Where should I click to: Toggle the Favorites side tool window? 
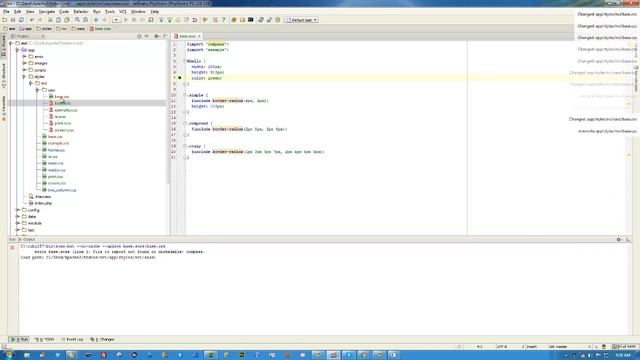(x=4, y=108)
